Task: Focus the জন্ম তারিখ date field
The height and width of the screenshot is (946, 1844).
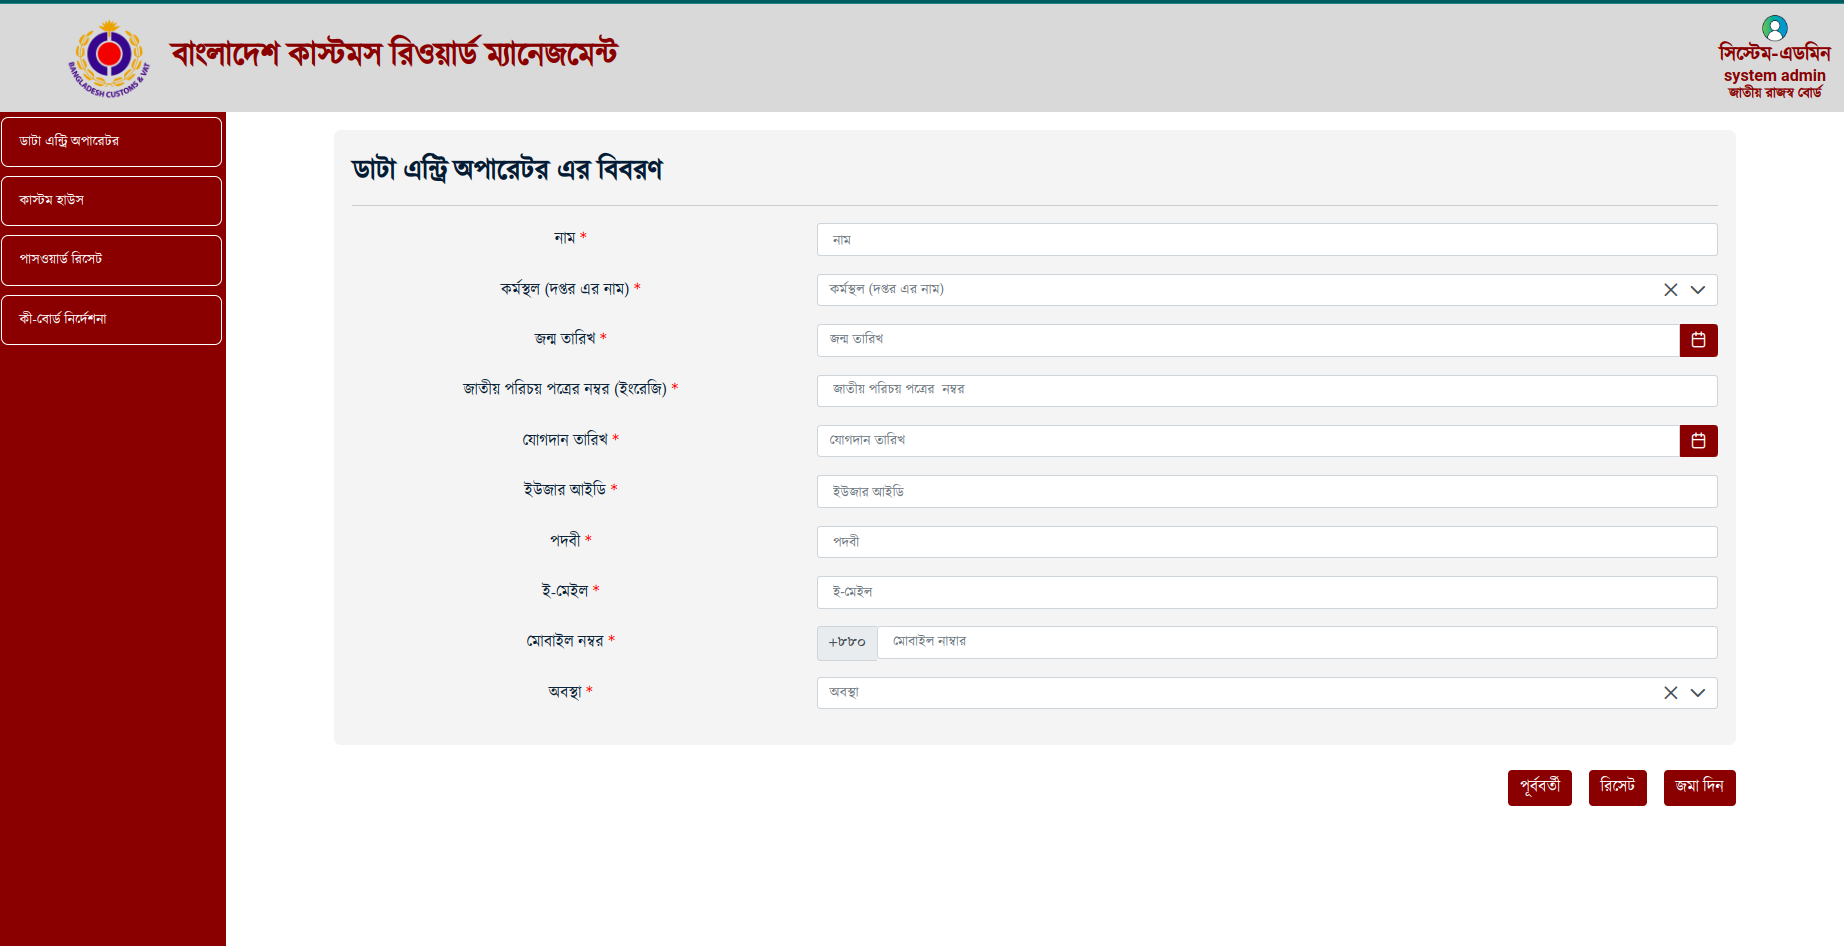Action: [x=1248, y=340]
